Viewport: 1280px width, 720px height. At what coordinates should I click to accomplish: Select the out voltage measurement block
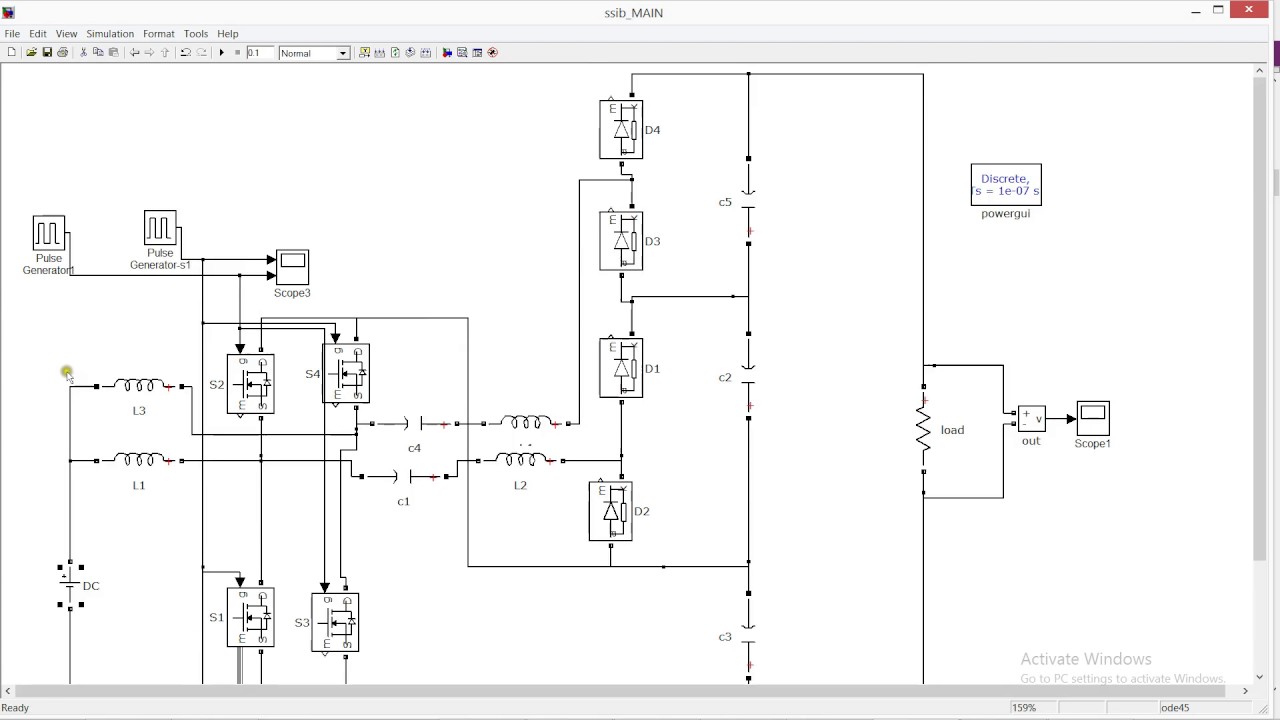click(x=1031, y=418)
